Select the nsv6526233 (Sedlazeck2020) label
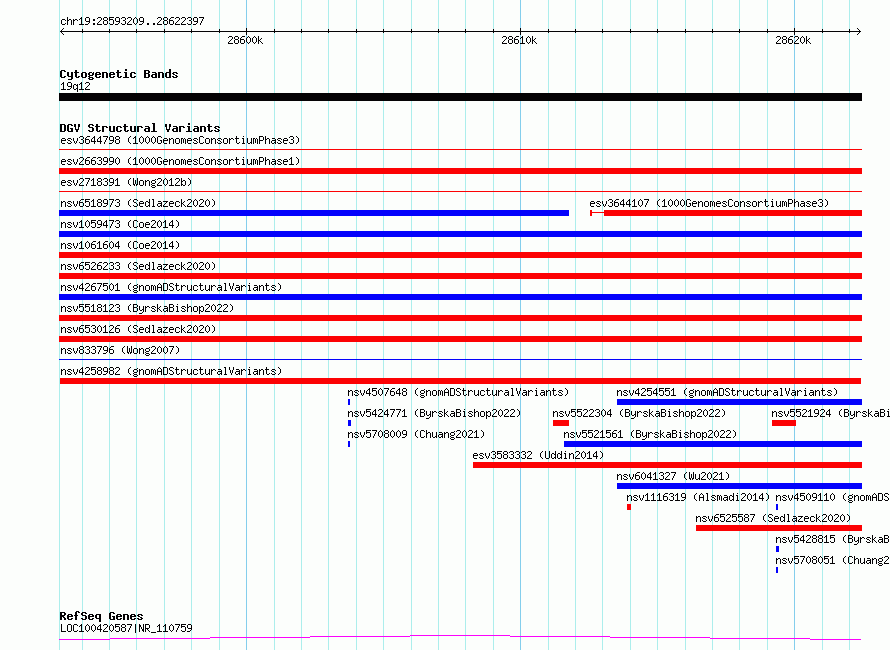The image size is (890, 650). (138, 266)
